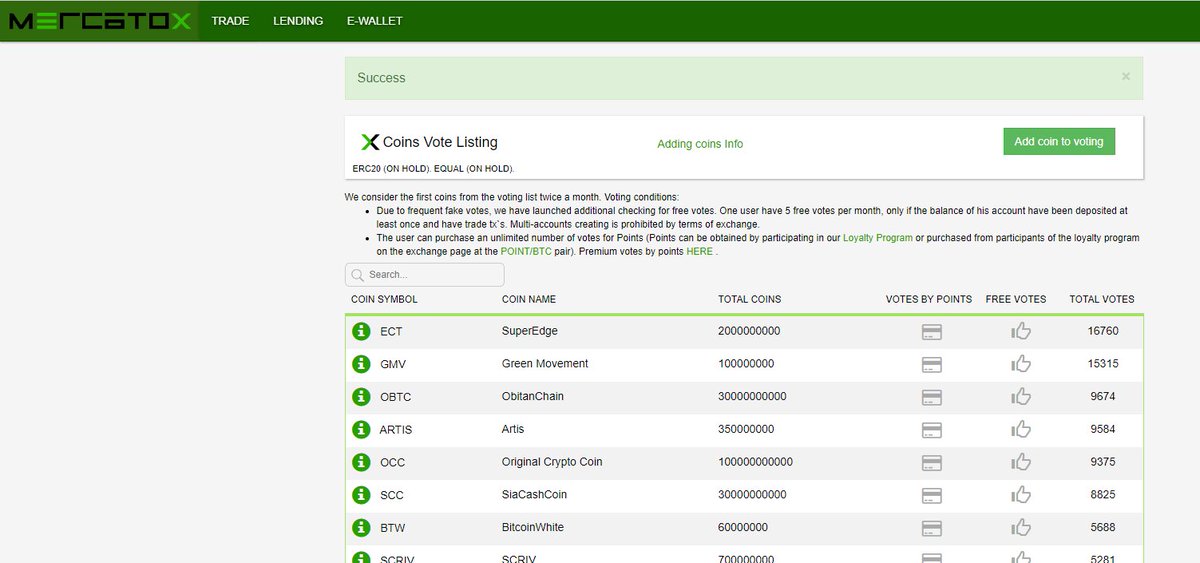Open the Adding coins Info link
This screenshot has width=1200, height=563.
pyautogui.click(x=700, y=144)
